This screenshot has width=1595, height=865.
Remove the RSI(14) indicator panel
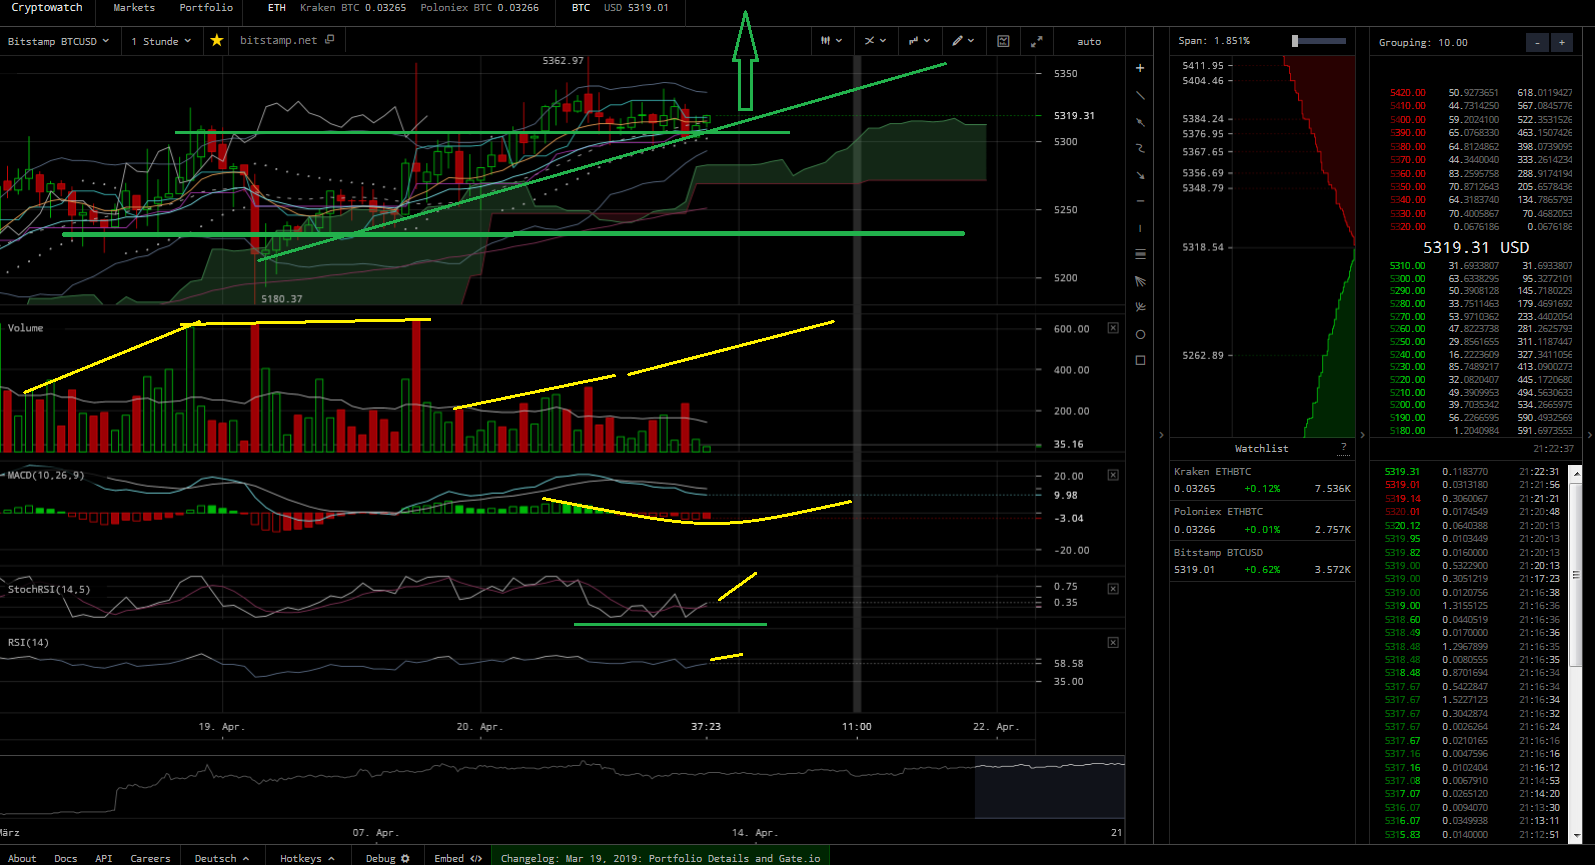point(1113,642)
